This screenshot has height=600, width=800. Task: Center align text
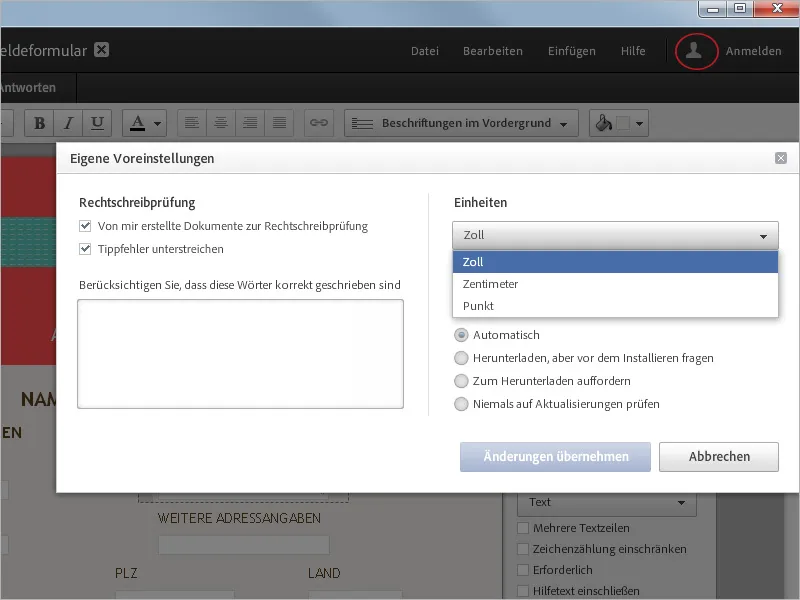[x=221, y=123]
